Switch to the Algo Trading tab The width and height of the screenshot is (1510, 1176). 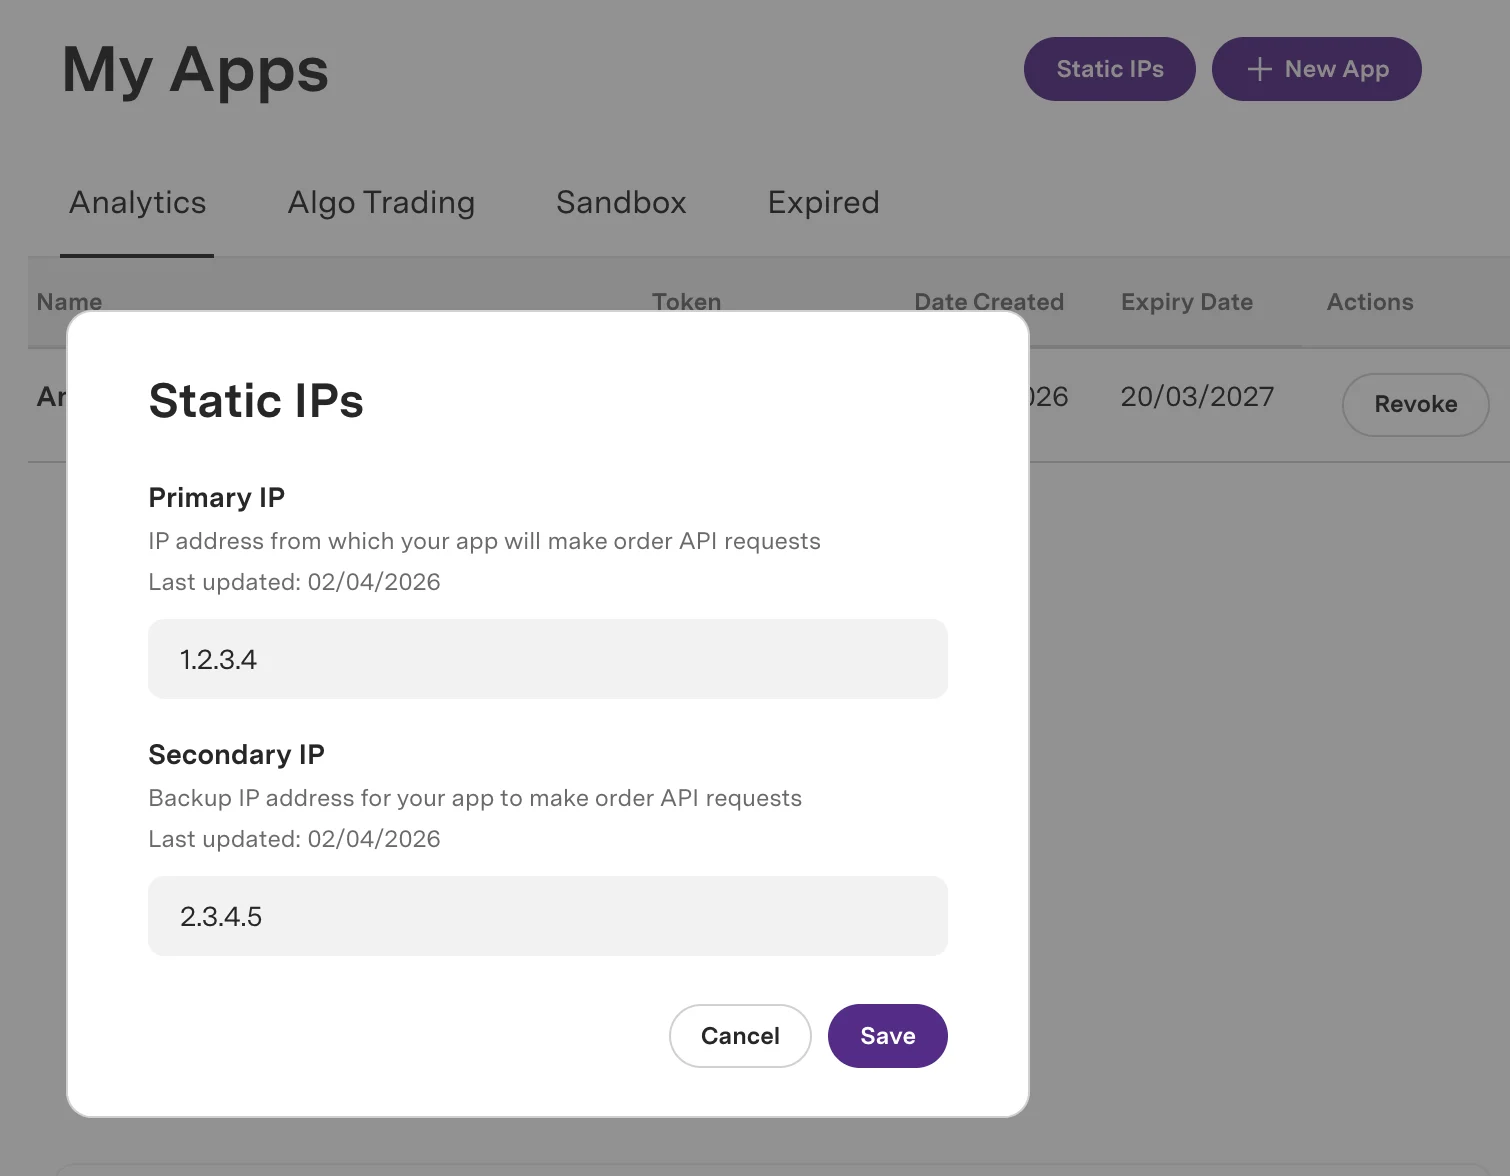381,202
